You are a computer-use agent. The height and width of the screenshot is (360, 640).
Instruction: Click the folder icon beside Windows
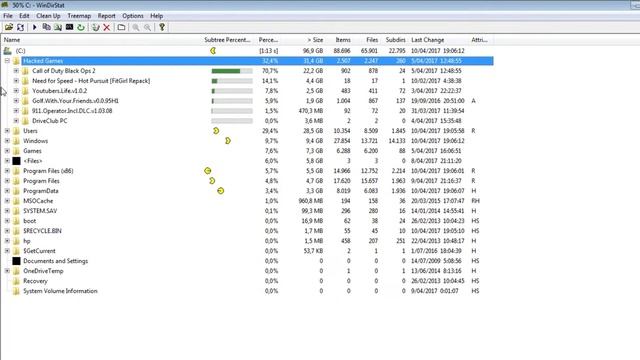pos(16,141)
